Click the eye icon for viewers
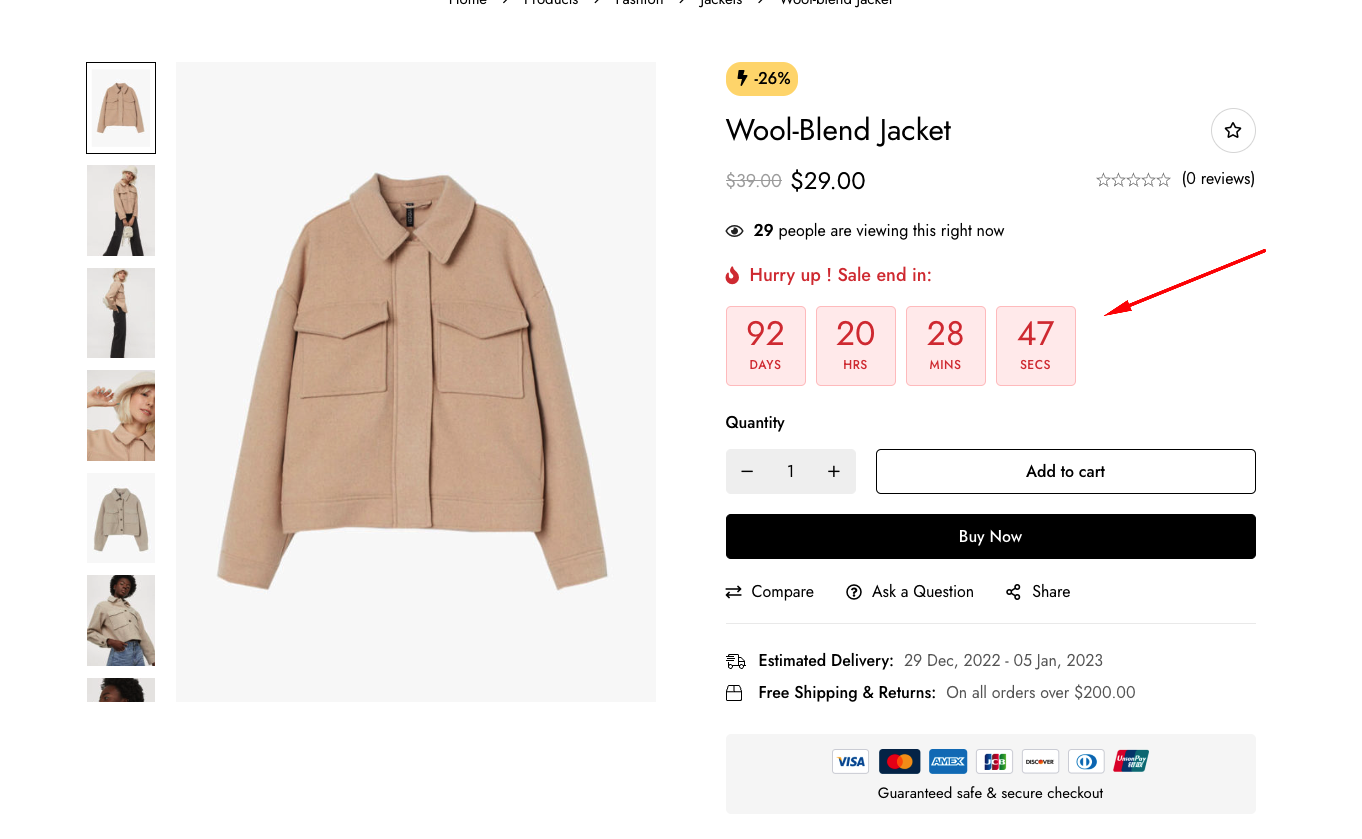The height and width of the screenshot is (839, 1362). coord(735,231)
